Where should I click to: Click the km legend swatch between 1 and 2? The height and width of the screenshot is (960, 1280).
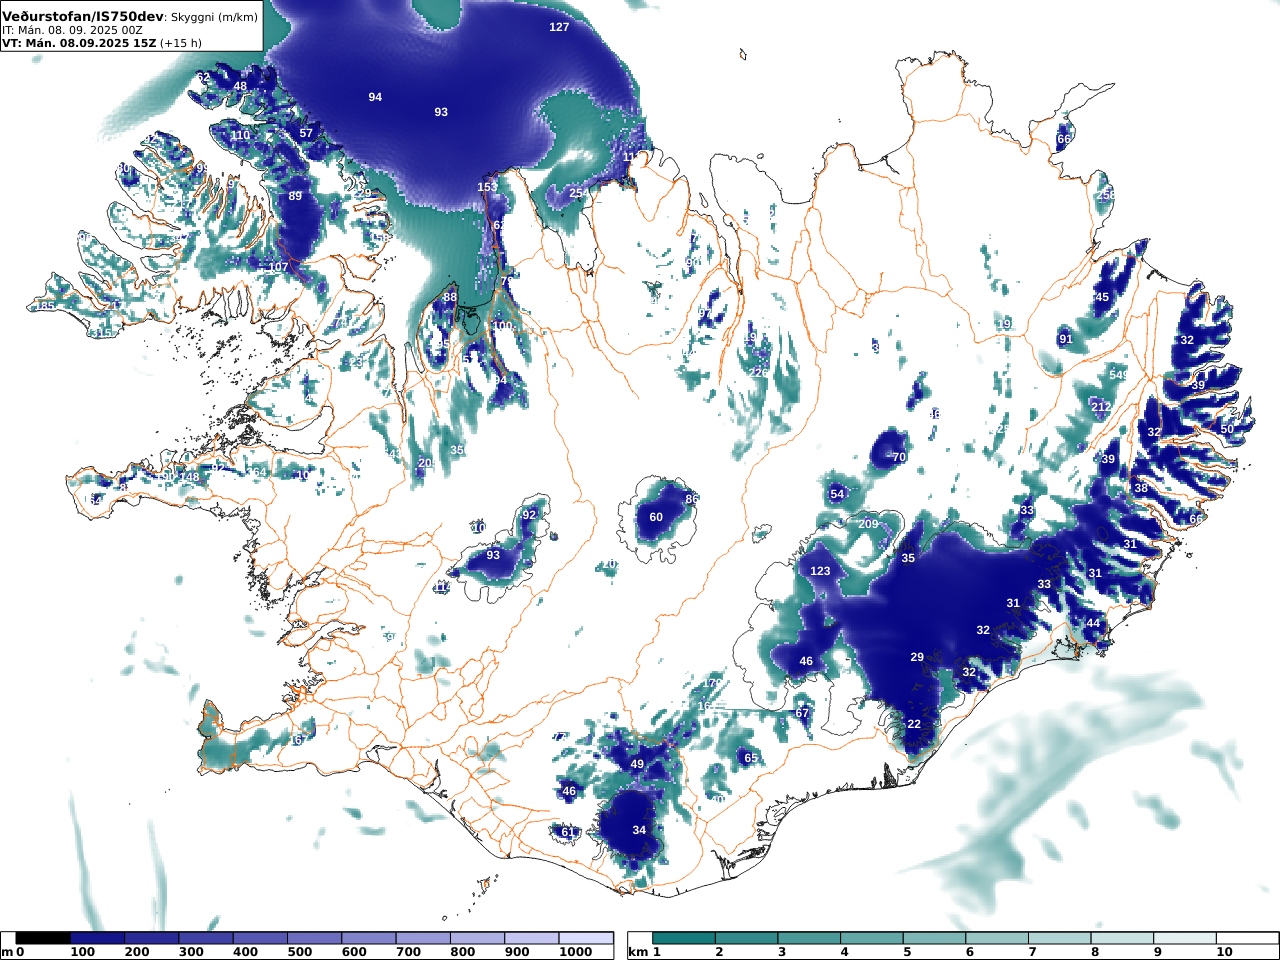pos(684,938)
